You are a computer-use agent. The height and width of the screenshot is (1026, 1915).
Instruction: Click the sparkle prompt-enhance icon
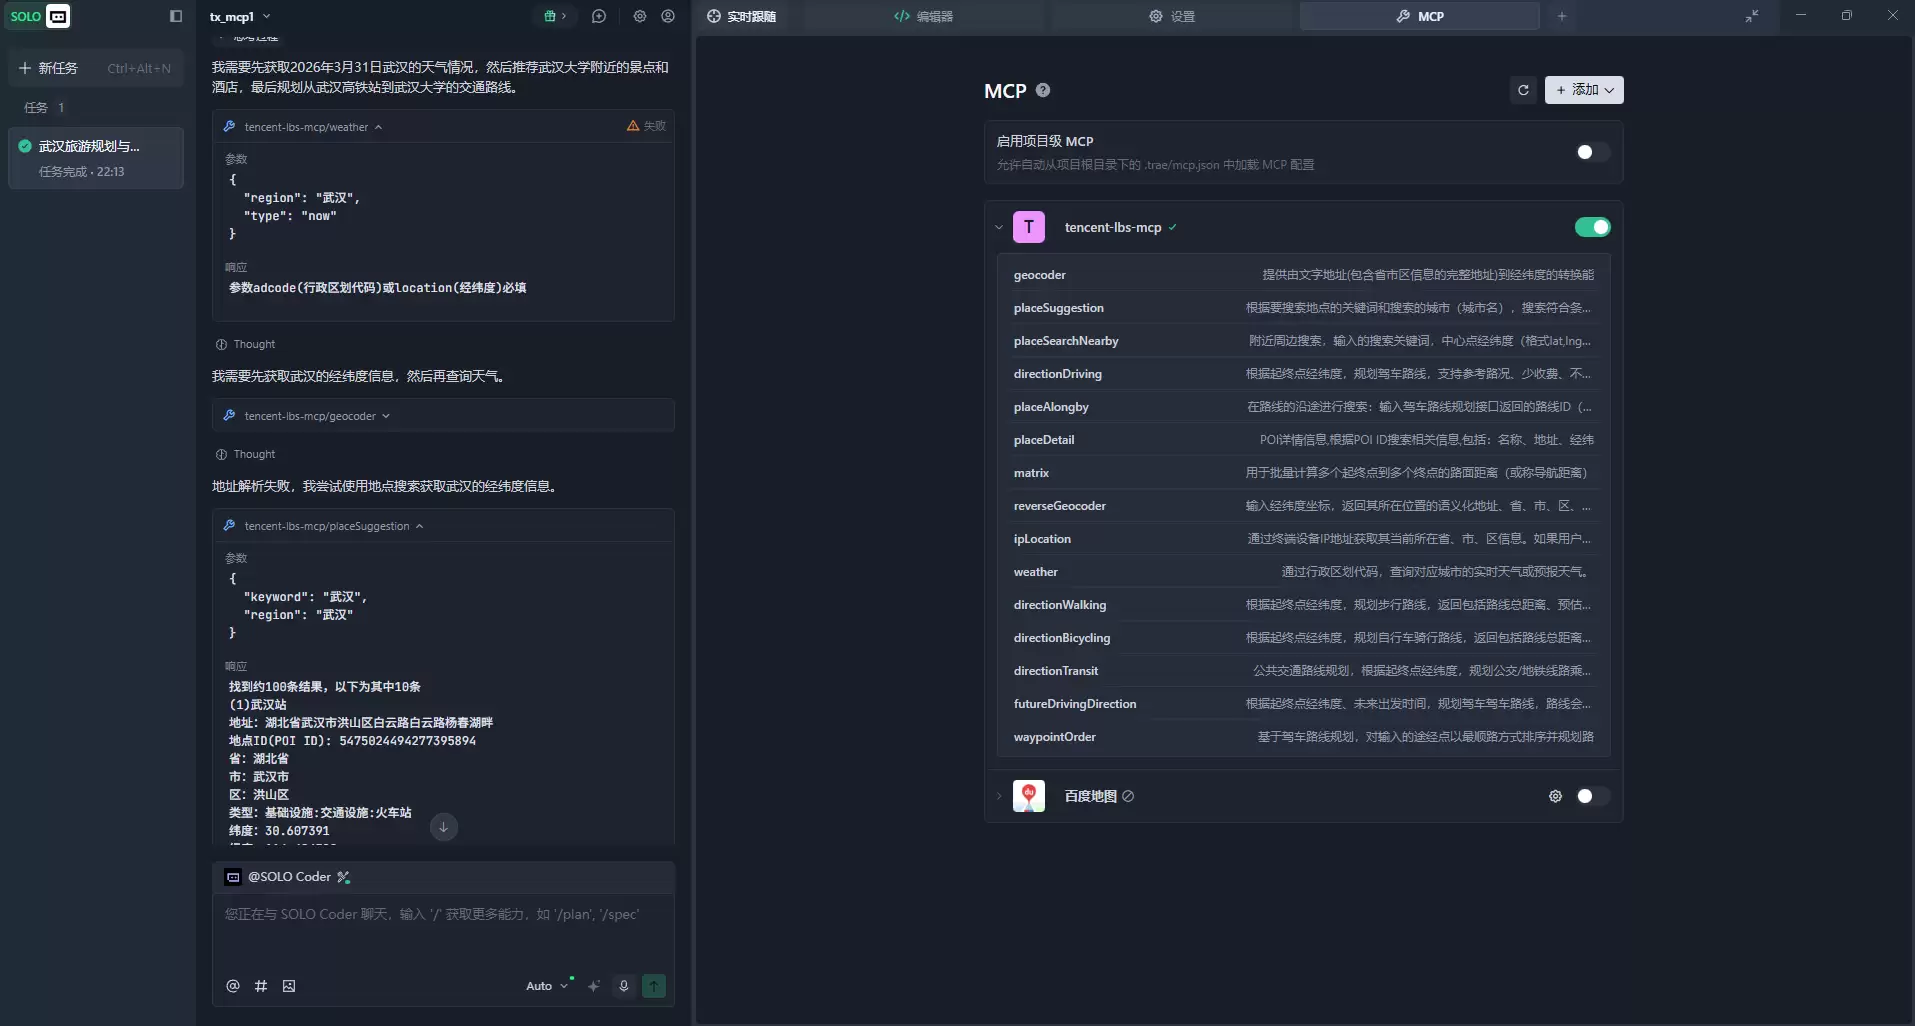(x=594, y=986)
